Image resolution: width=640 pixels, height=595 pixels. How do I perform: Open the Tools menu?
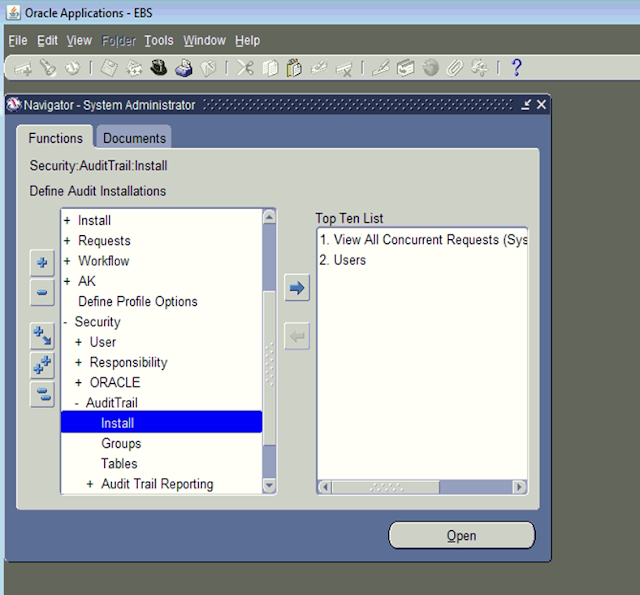click(x=158, y=41)
